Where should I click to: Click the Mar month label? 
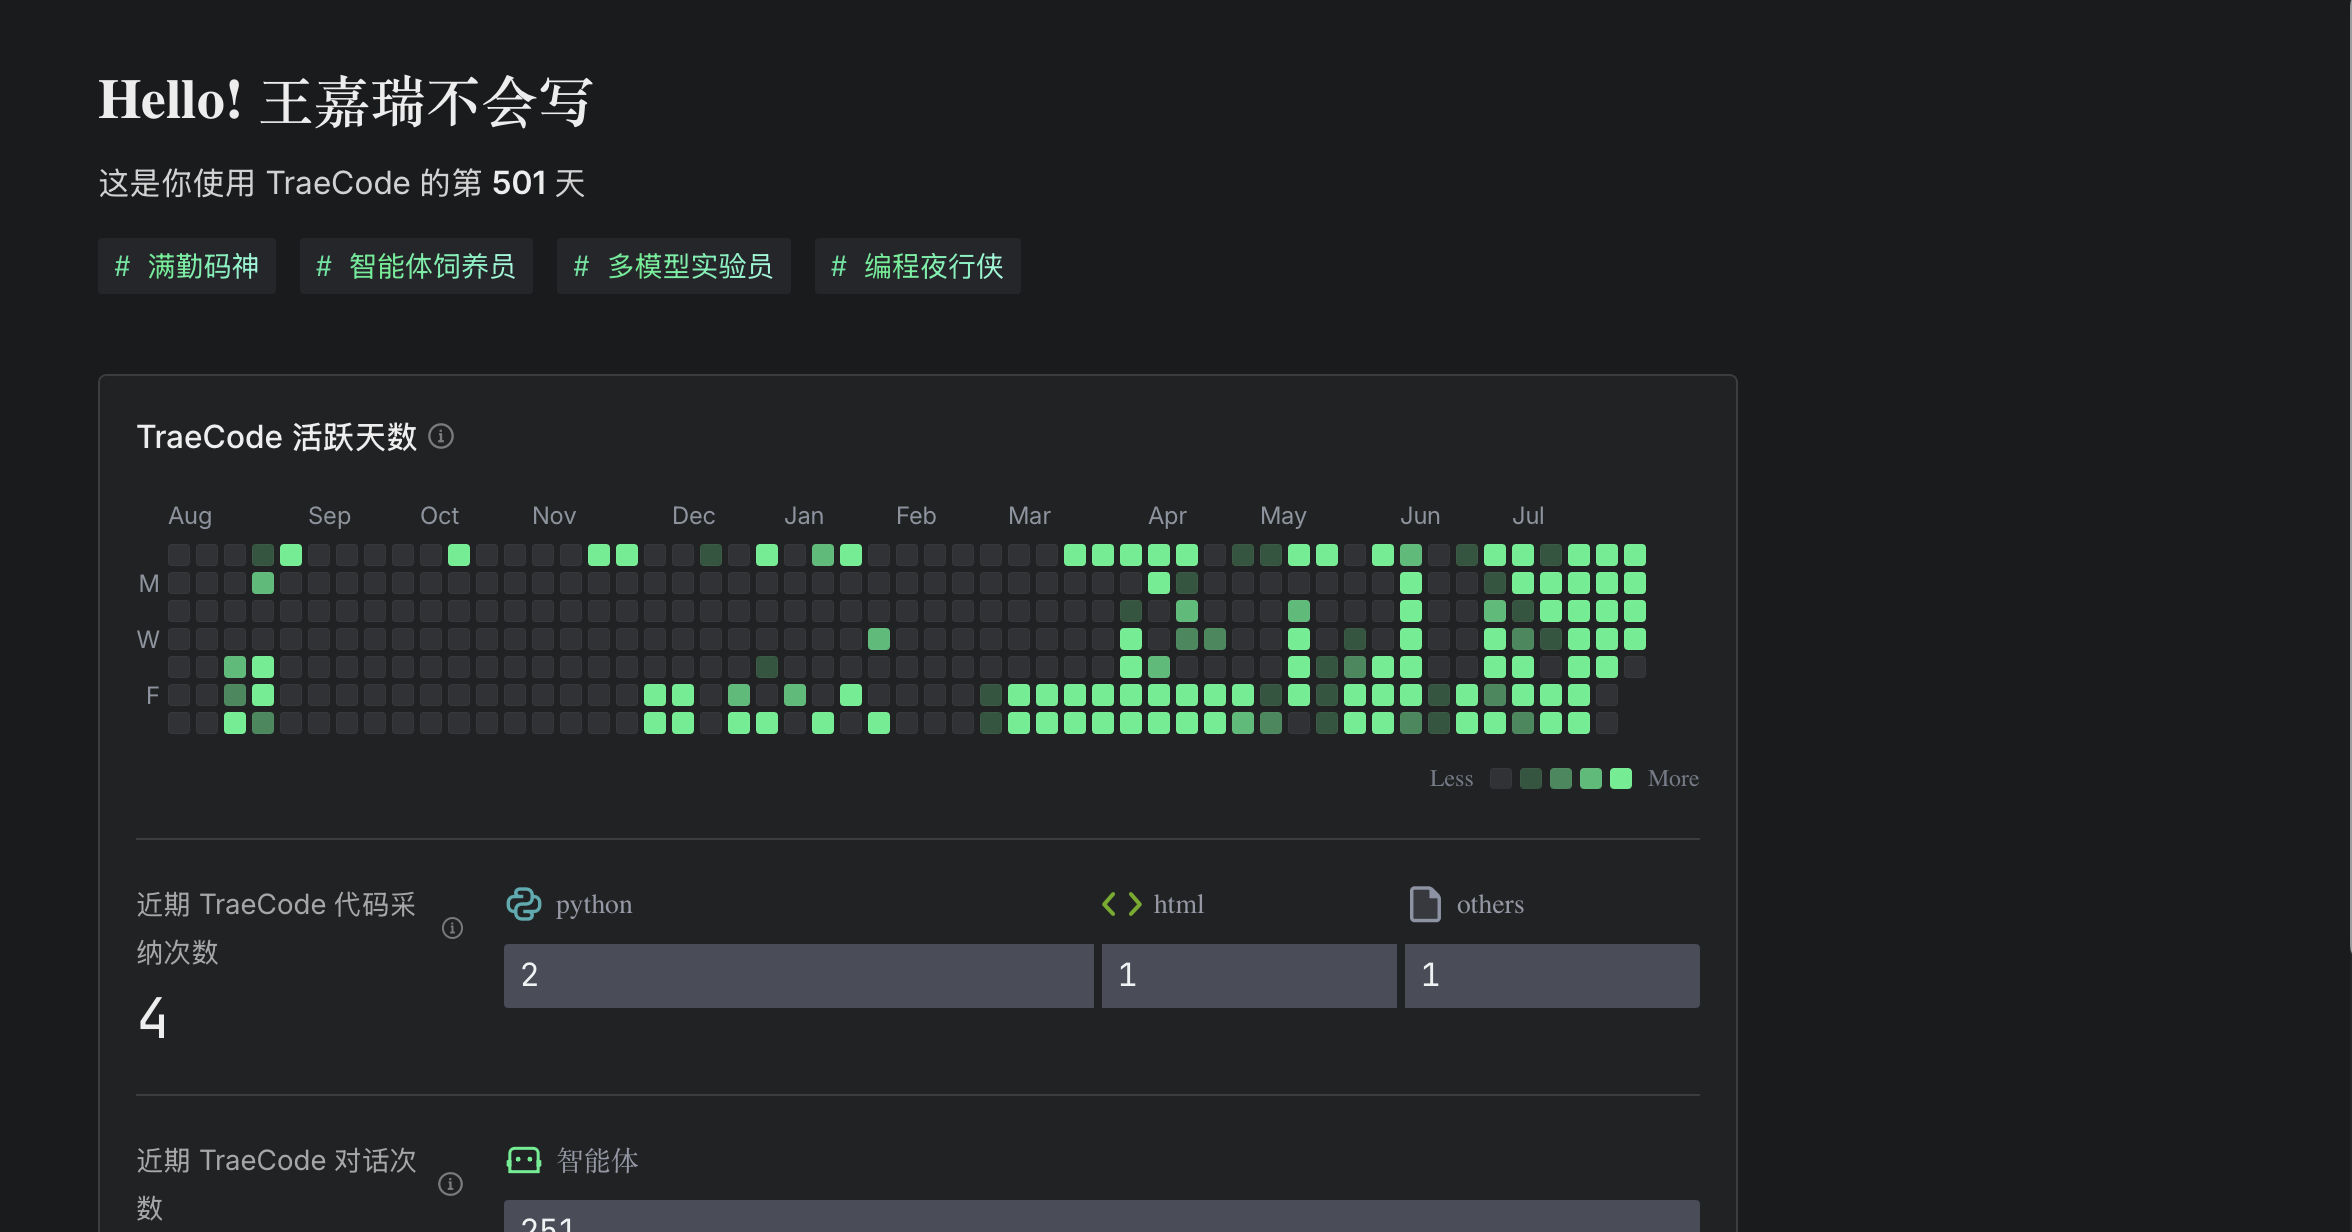(x=1029, y=516)
